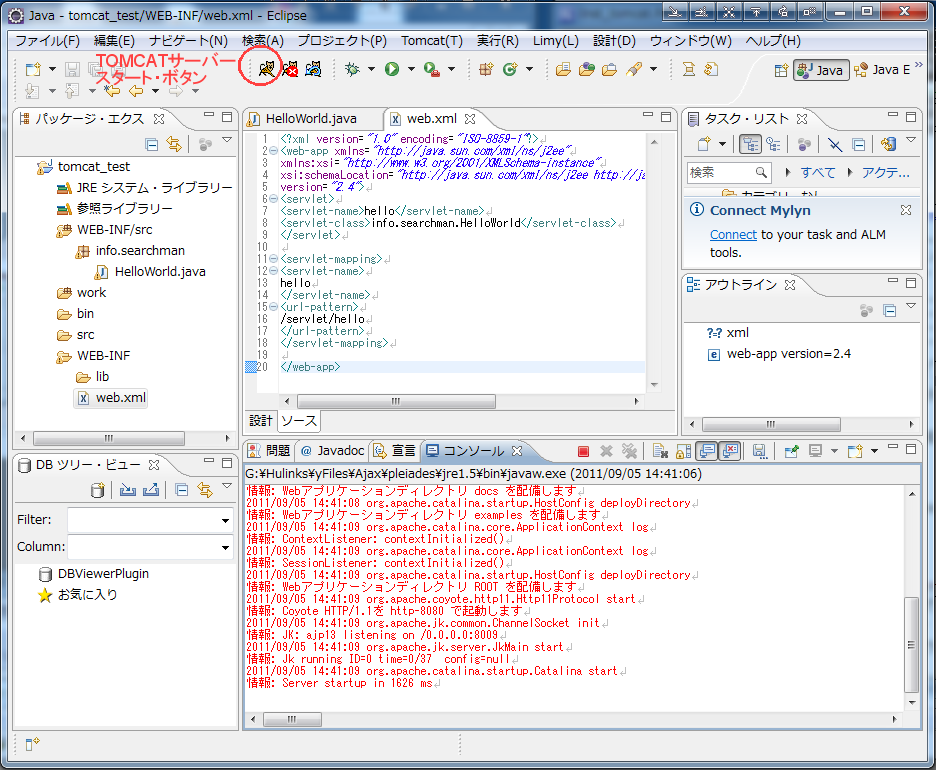The image size is (936, 770).
Task: Click the Open New Console icon
Action: pos(855,451)
